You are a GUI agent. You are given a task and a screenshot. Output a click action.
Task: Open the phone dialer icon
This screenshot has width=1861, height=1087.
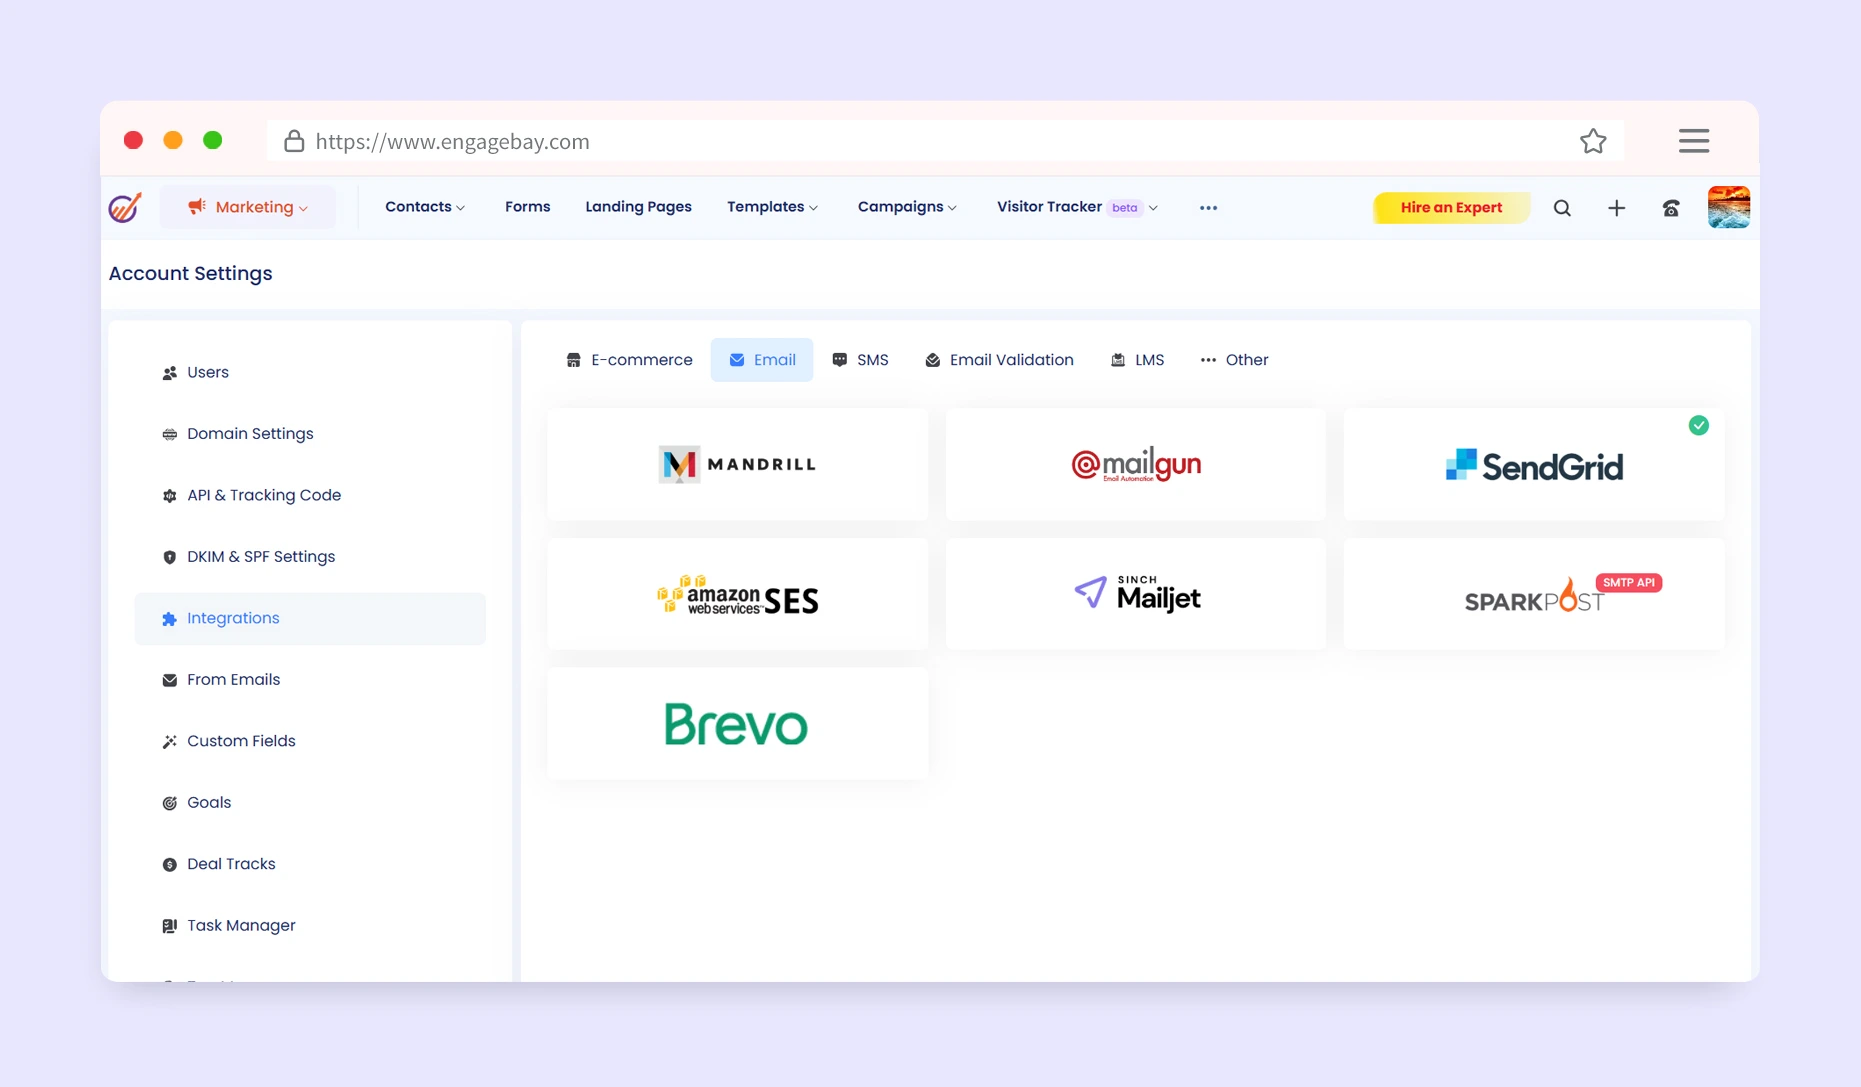click(1671, 208)
